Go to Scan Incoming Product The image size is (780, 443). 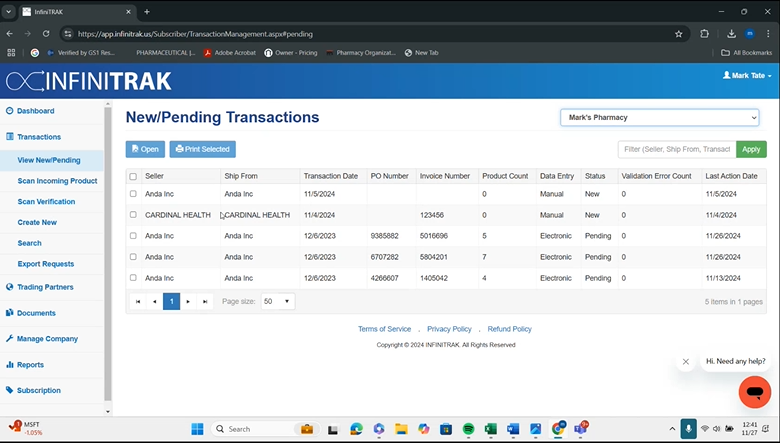coord(57,181)
